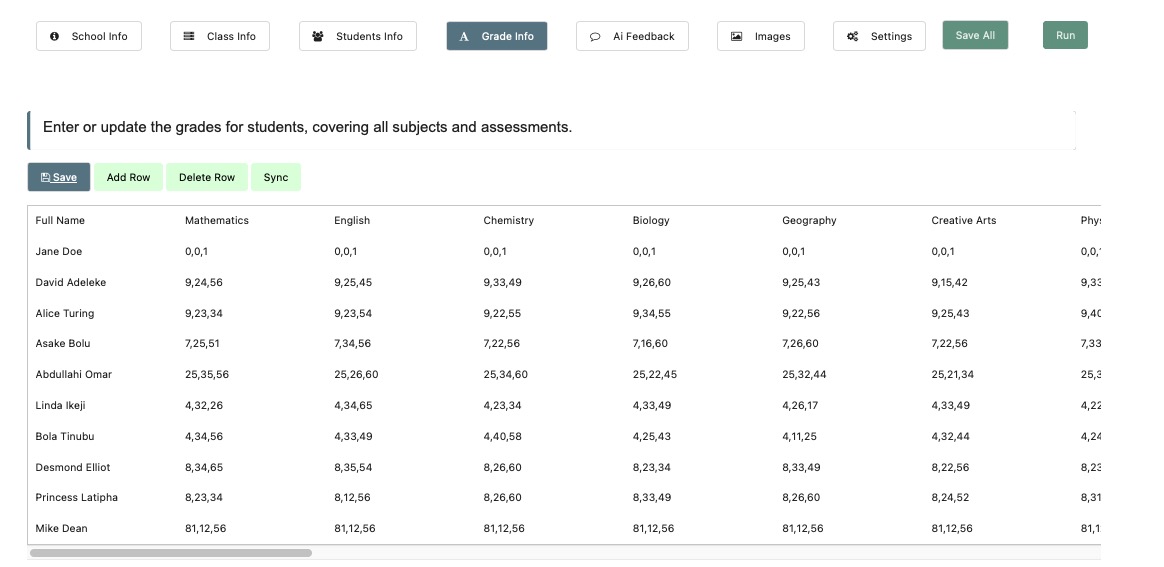
Task: Click the horizontal scrollbar under the table
Action: coord(170,552)
